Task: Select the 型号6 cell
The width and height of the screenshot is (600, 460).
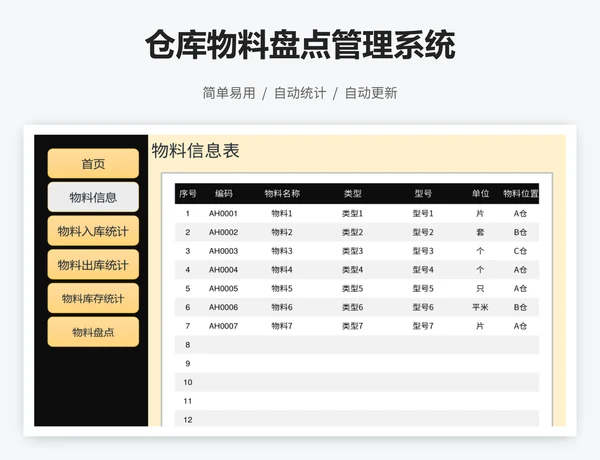Action: point(423,307)
